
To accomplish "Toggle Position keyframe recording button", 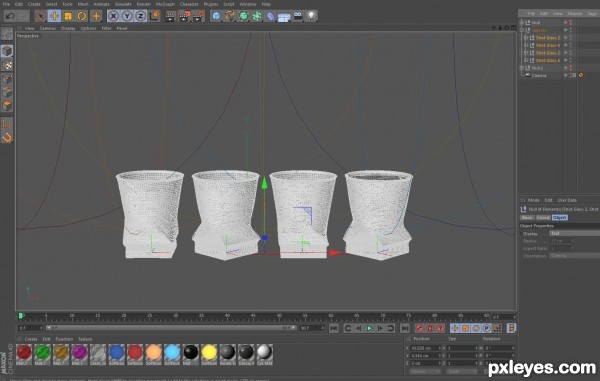I will (455, 328).
